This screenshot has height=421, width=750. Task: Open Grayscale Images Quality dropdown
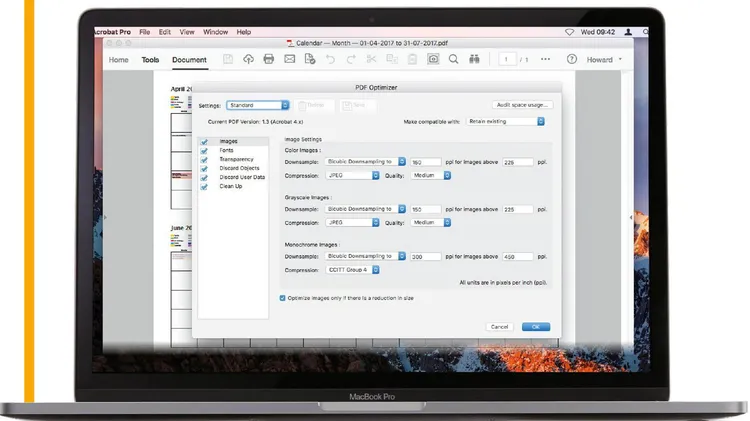[x=431, y=222]
